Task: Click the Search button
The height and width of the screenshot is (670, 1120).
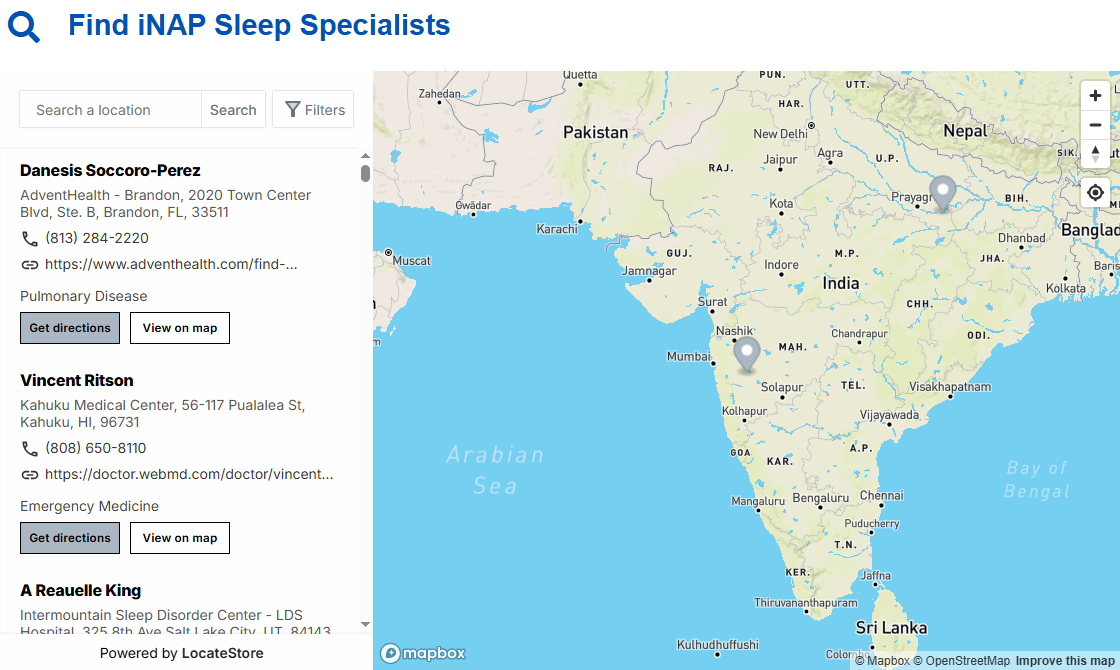Action: point(233,110)
